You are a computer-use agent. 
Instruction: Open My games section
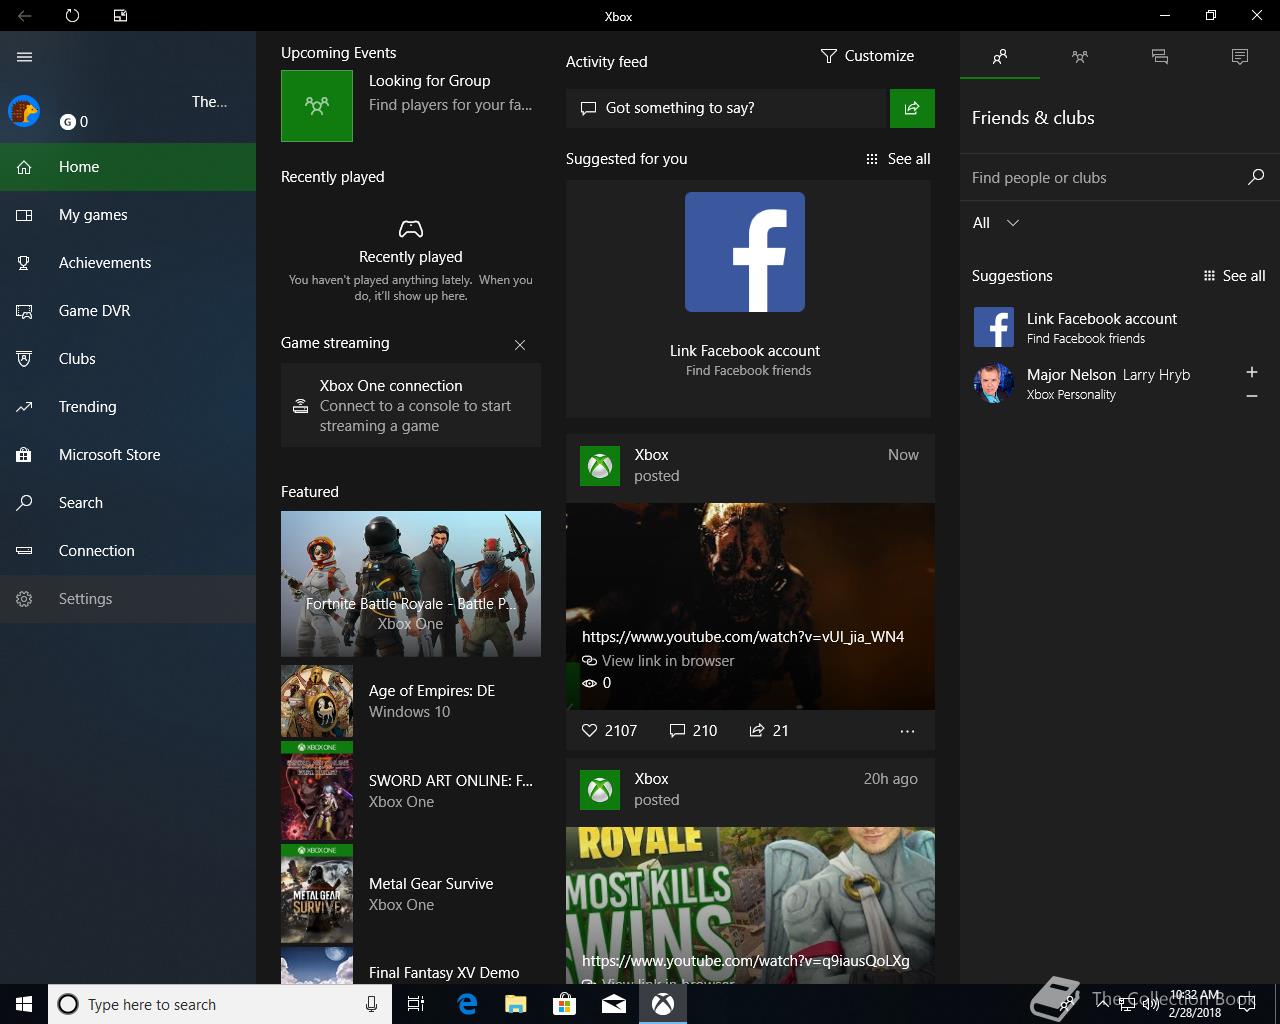pyautogui.click(x=128, y=215)
